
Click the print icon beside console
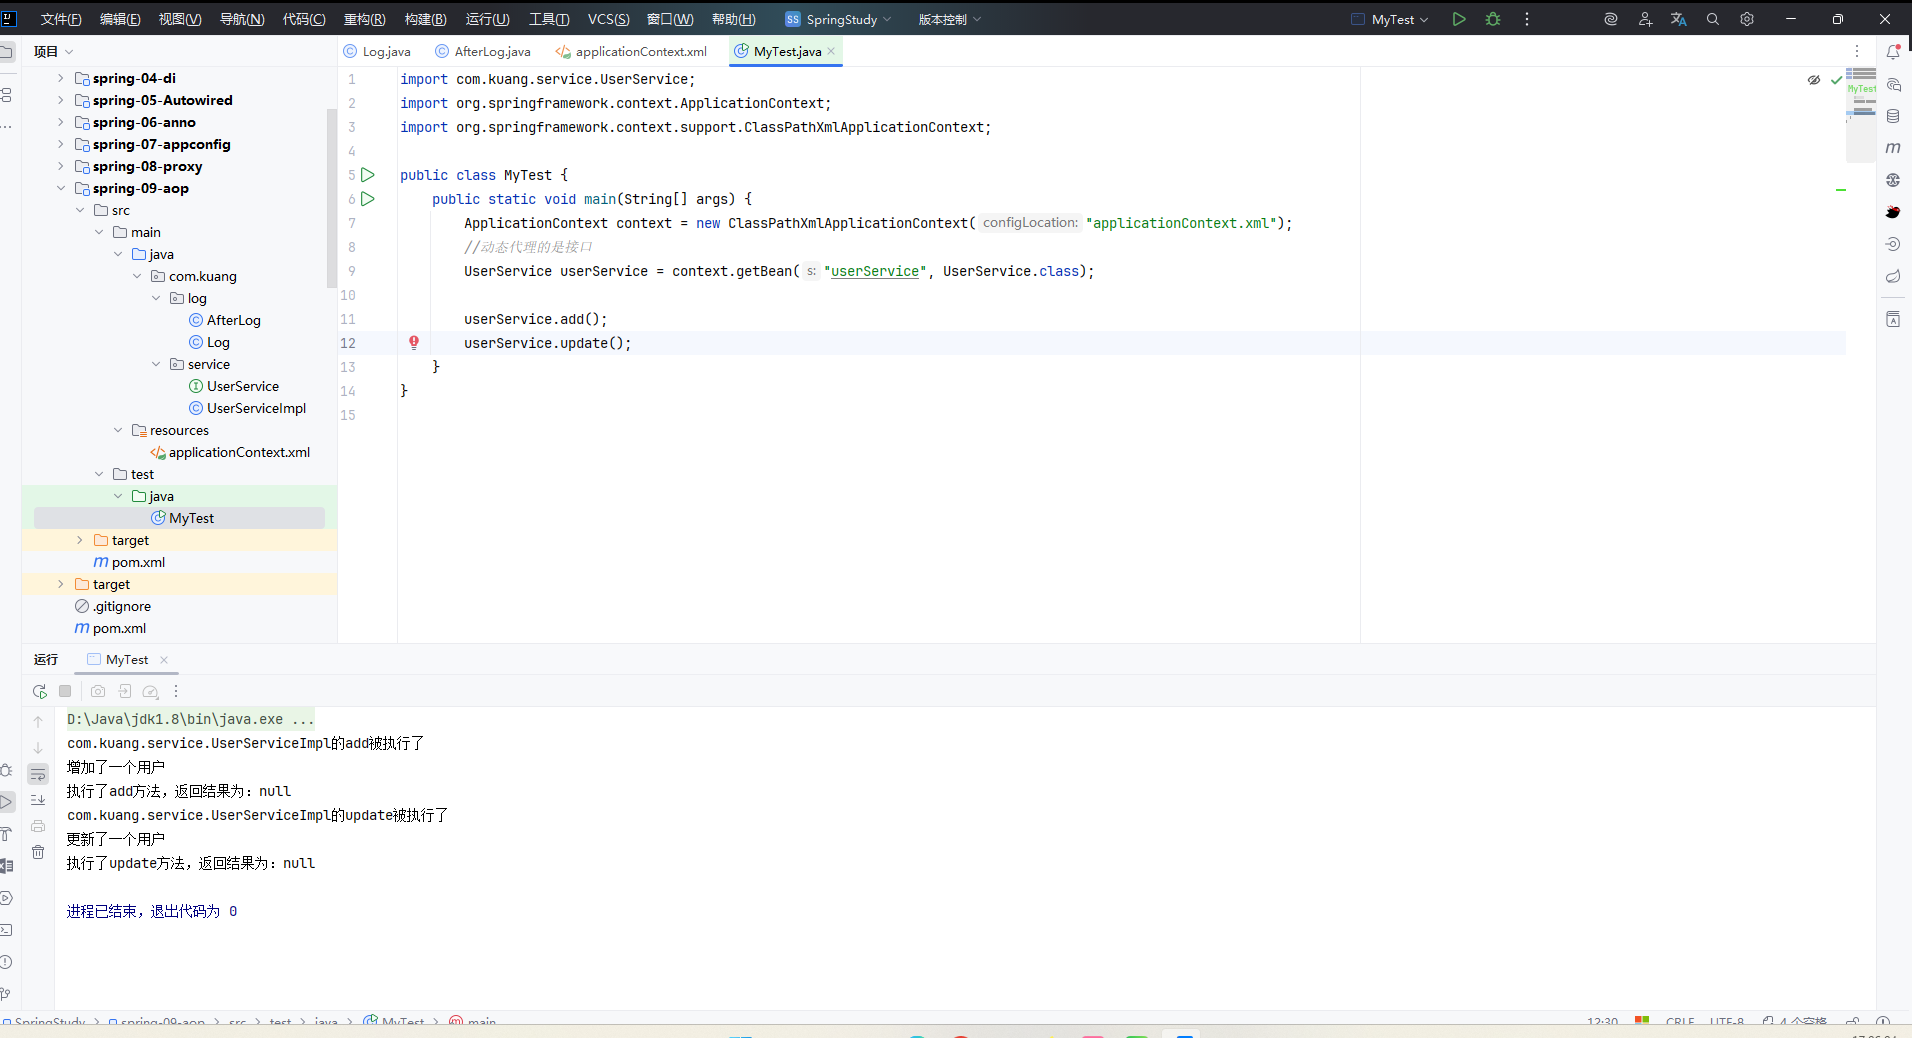(x=38, y=826)
